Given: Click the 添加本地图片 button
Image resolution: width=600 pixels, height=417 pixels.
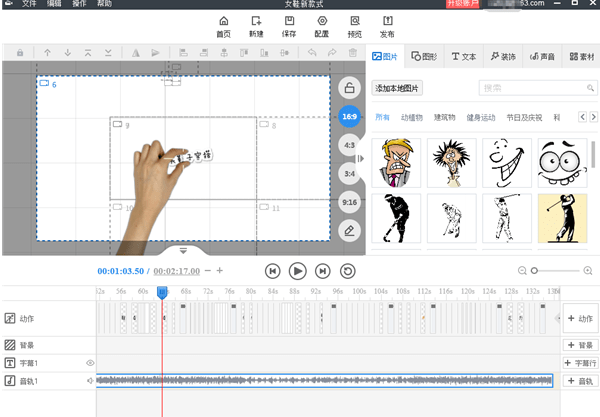Looking at the screenshot, I should coord(398,88).
